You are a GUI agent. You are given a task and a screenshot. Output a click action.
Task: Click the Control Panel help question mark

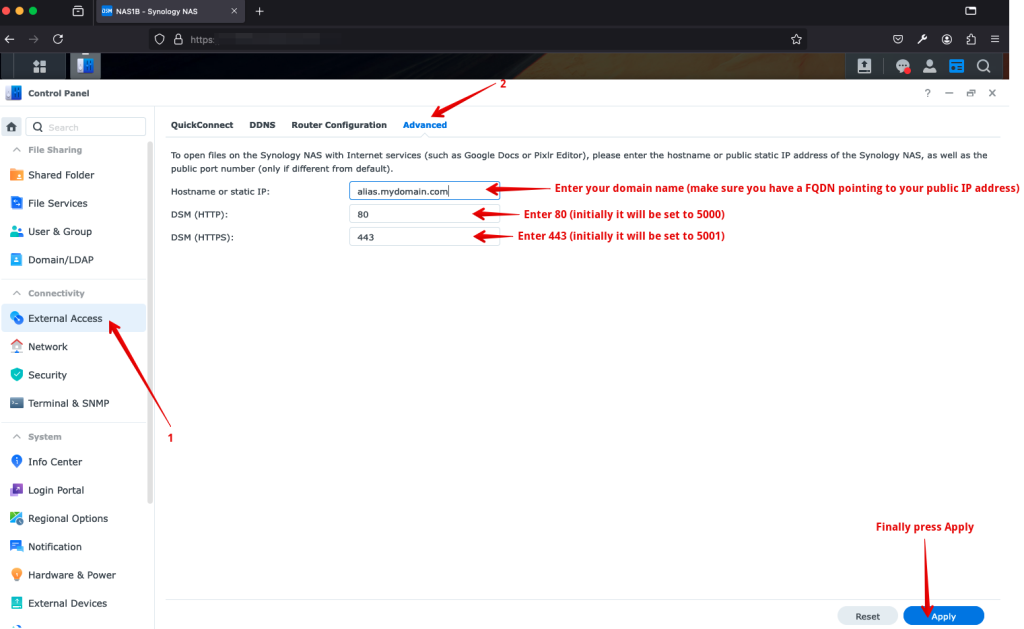tap(927, 93)
